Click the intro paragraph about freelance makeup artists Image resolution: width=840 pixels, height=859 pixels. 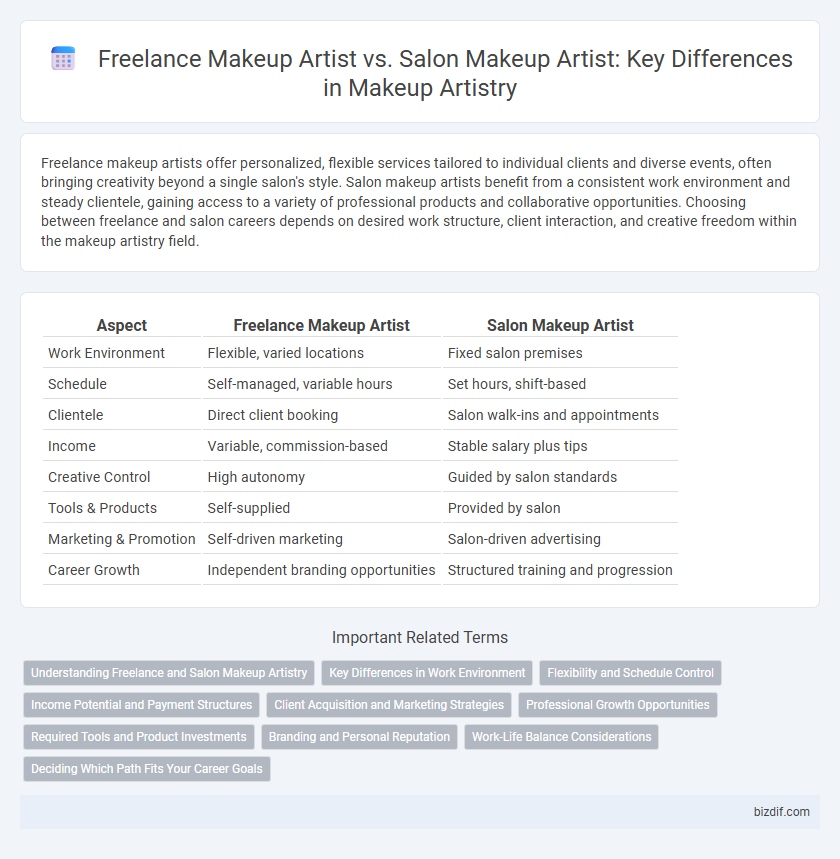(x=419, y=202)
